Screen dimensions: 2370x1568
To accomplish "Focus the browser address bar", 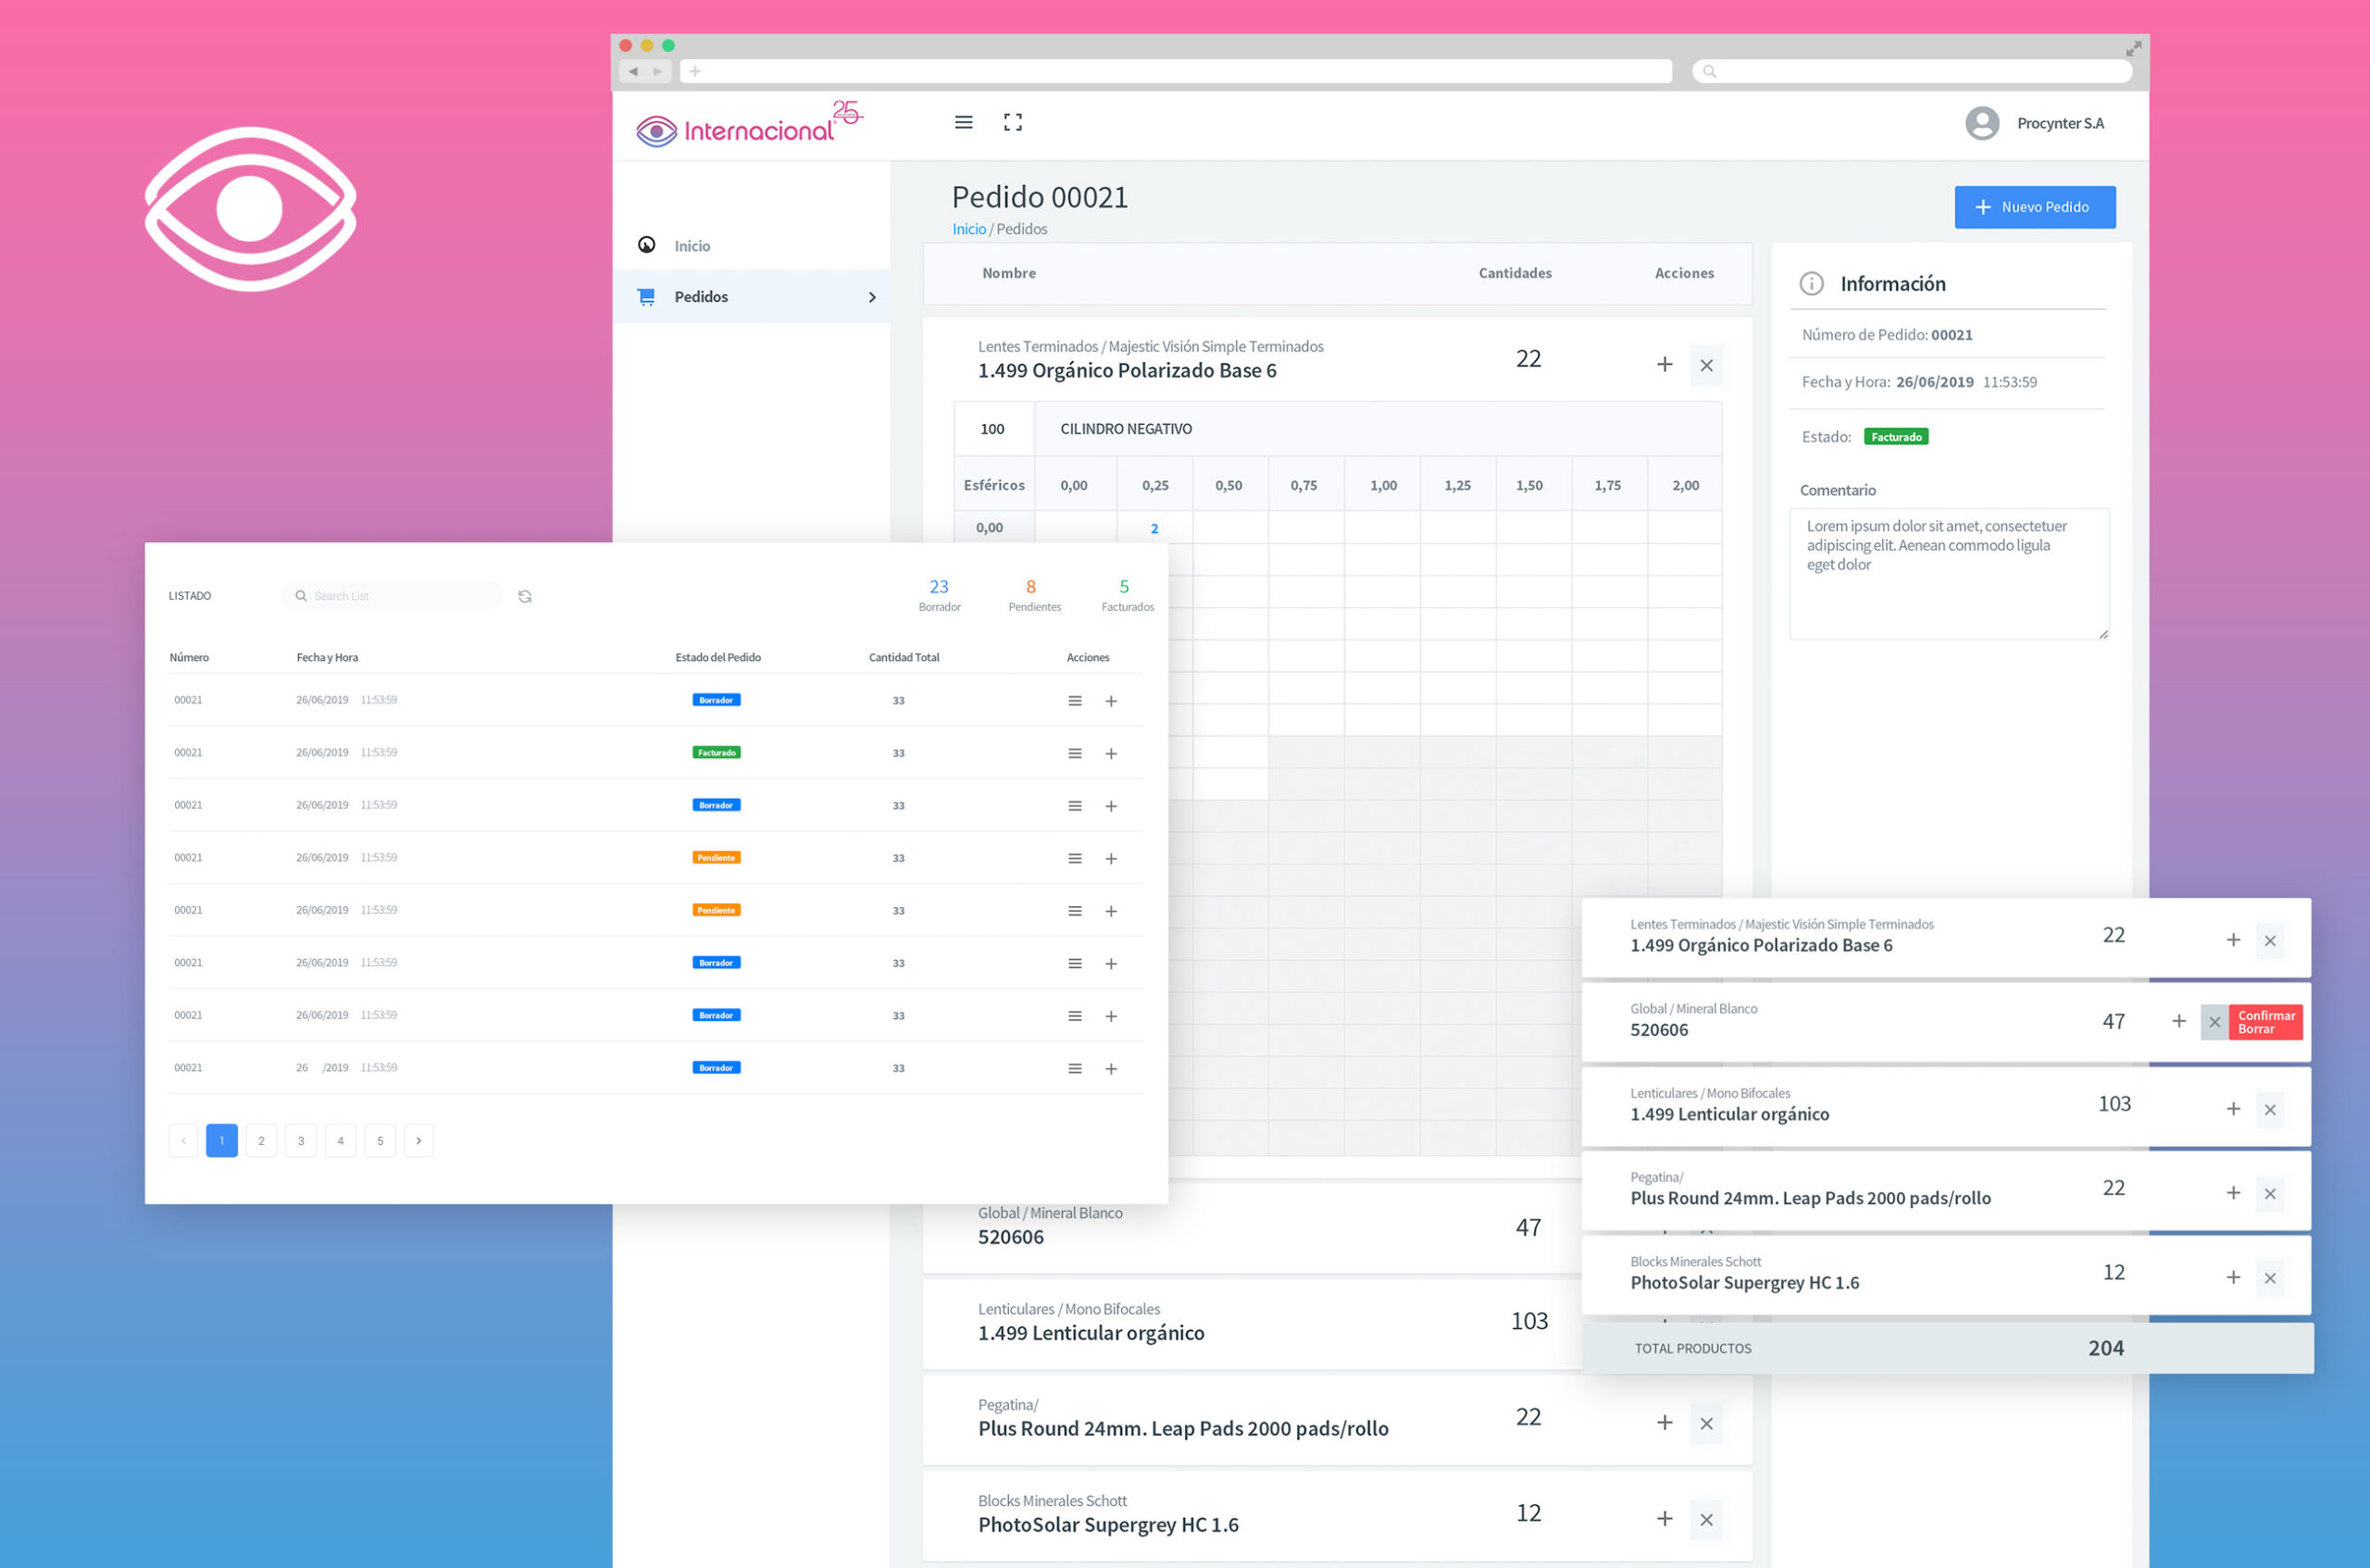I will pyautogui.click(x=1175, y=71).
